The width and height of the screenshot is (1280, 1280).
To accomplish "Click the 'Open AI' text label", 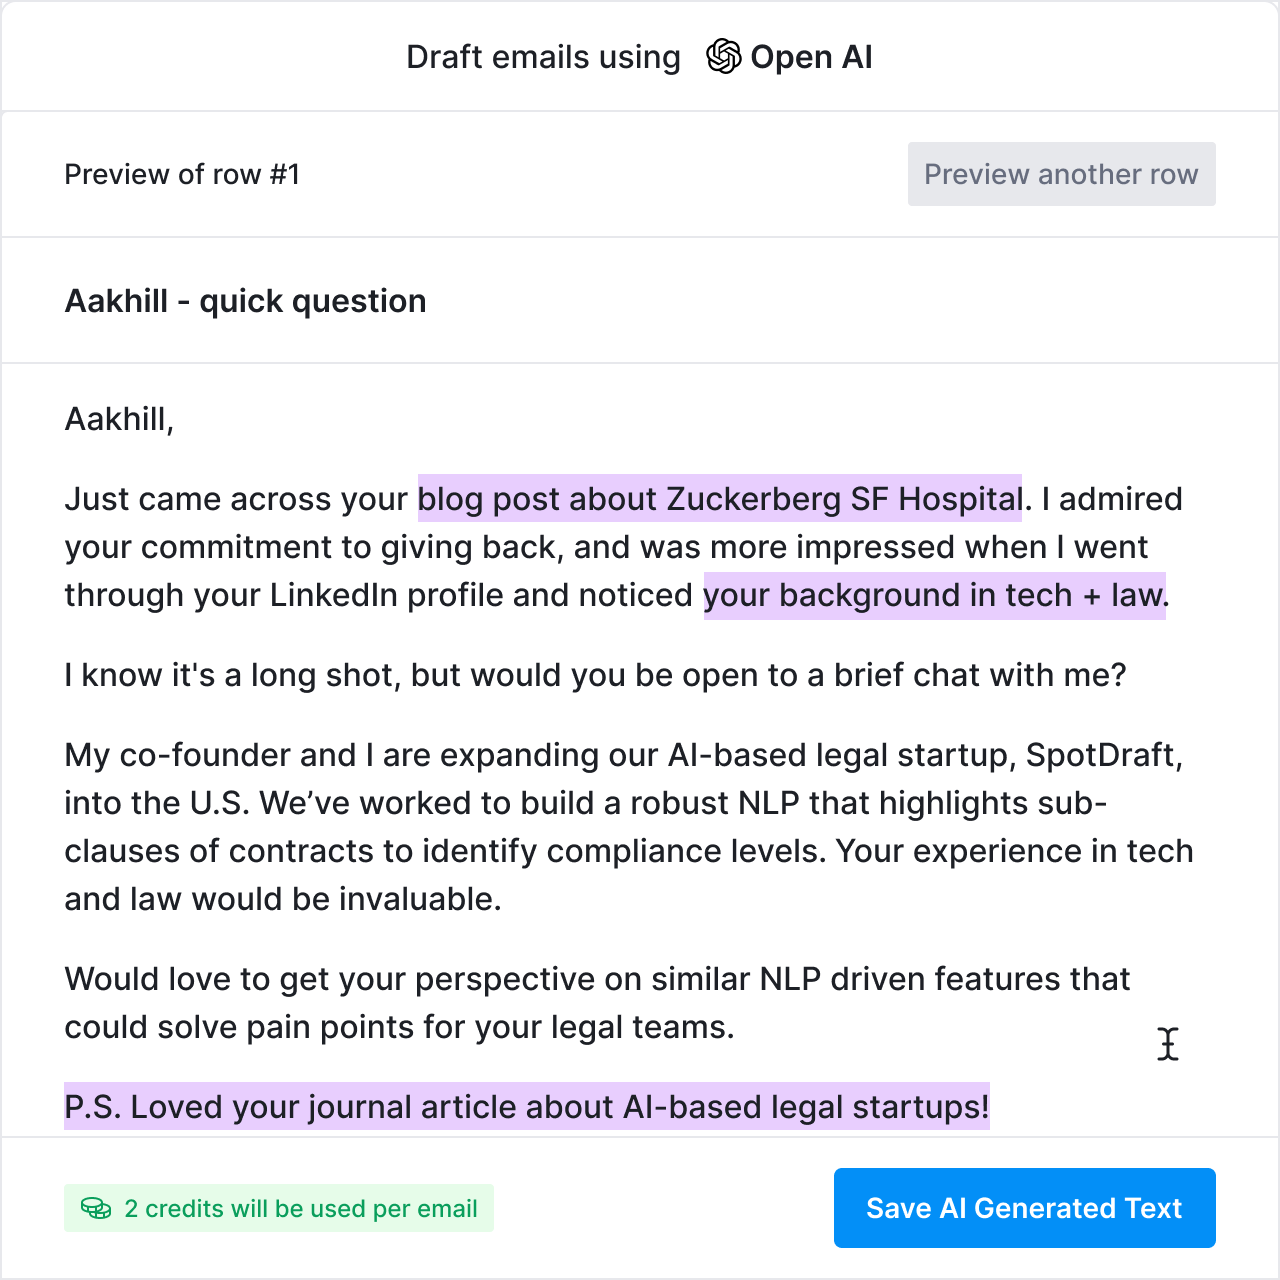I will (x=811, y=57).
